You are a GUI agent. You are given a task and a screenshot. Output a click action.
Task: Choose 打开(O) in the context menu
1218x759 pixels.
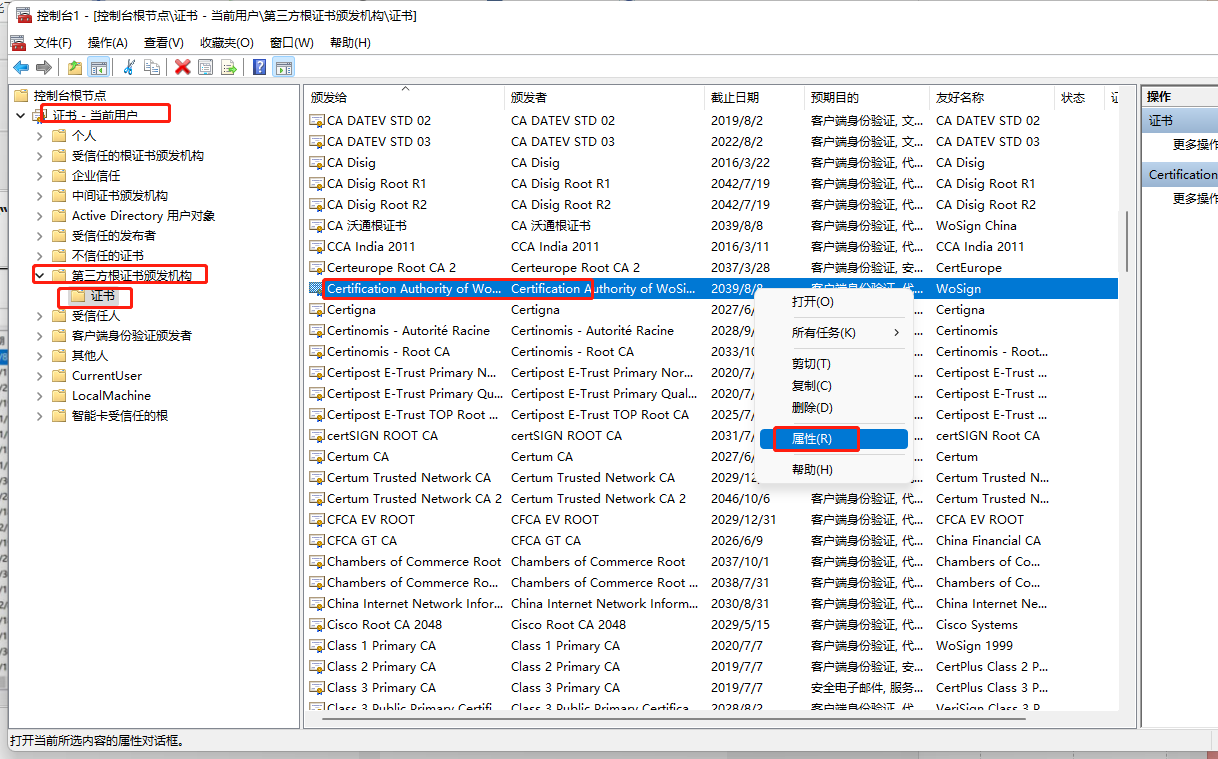834,301
